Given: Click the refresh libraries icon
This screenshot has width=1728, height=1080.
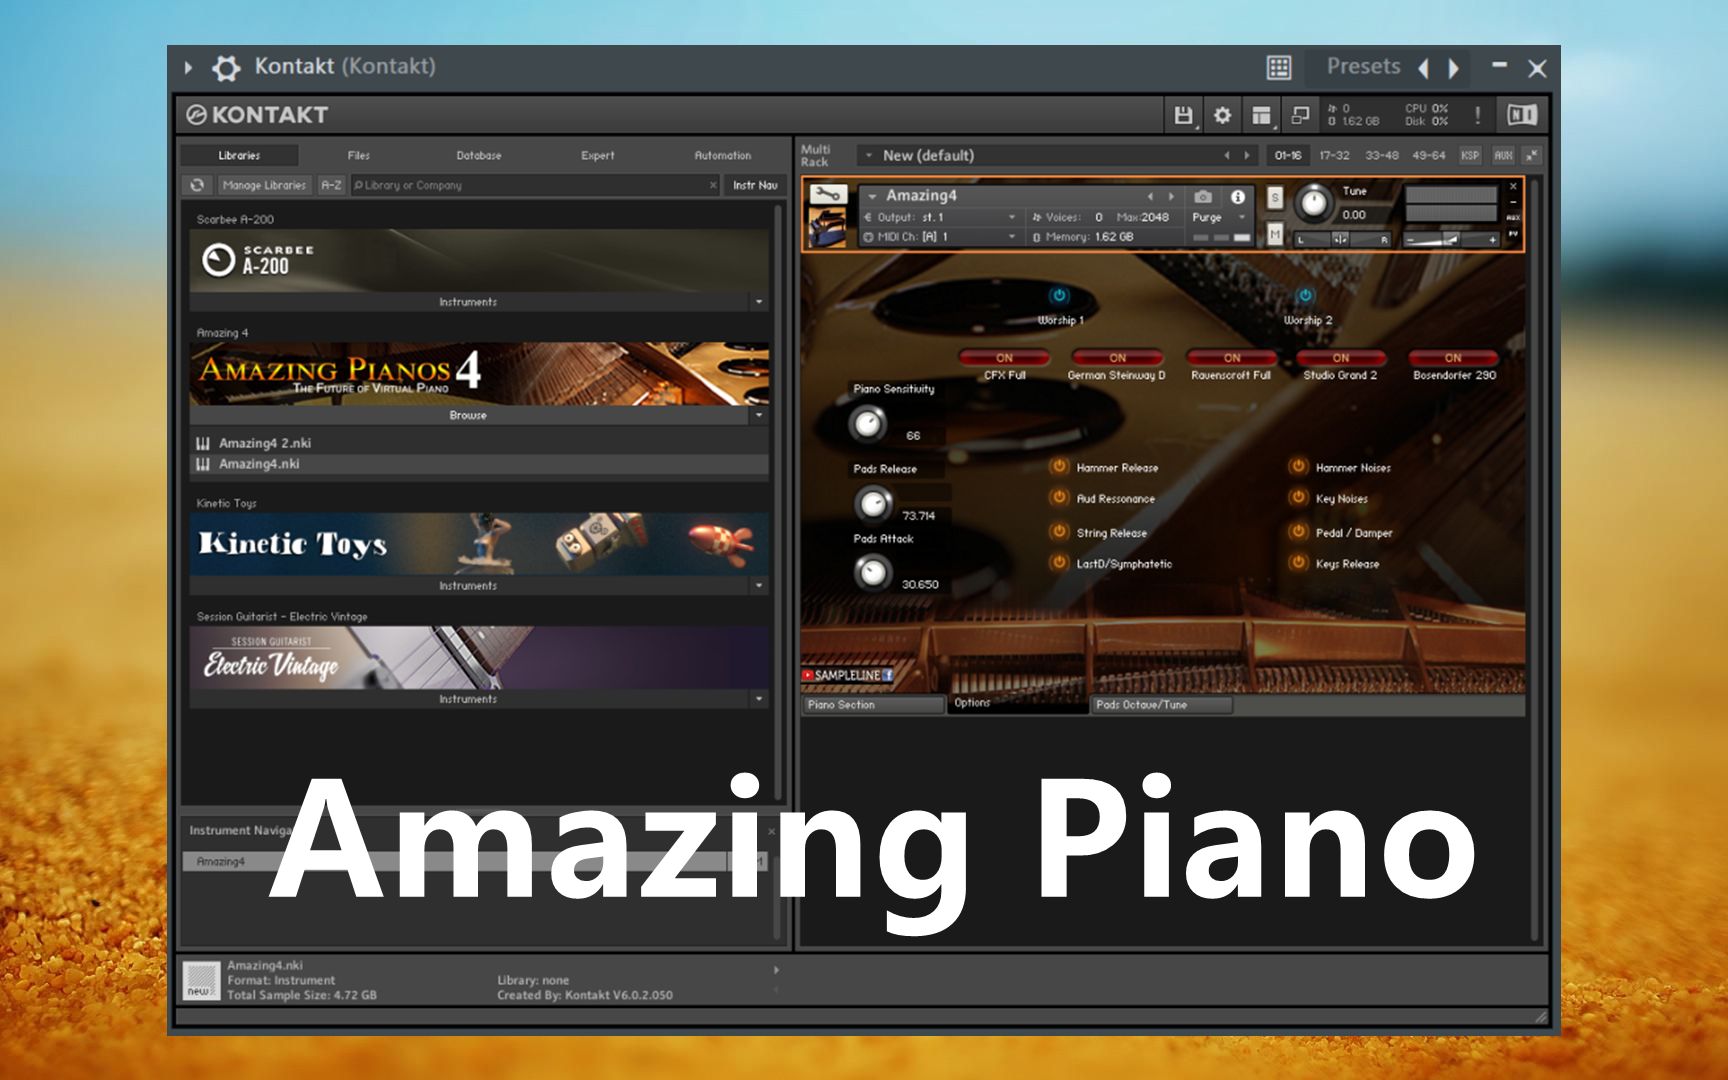Looking at the screenshot, I should [x=197, y=185].
